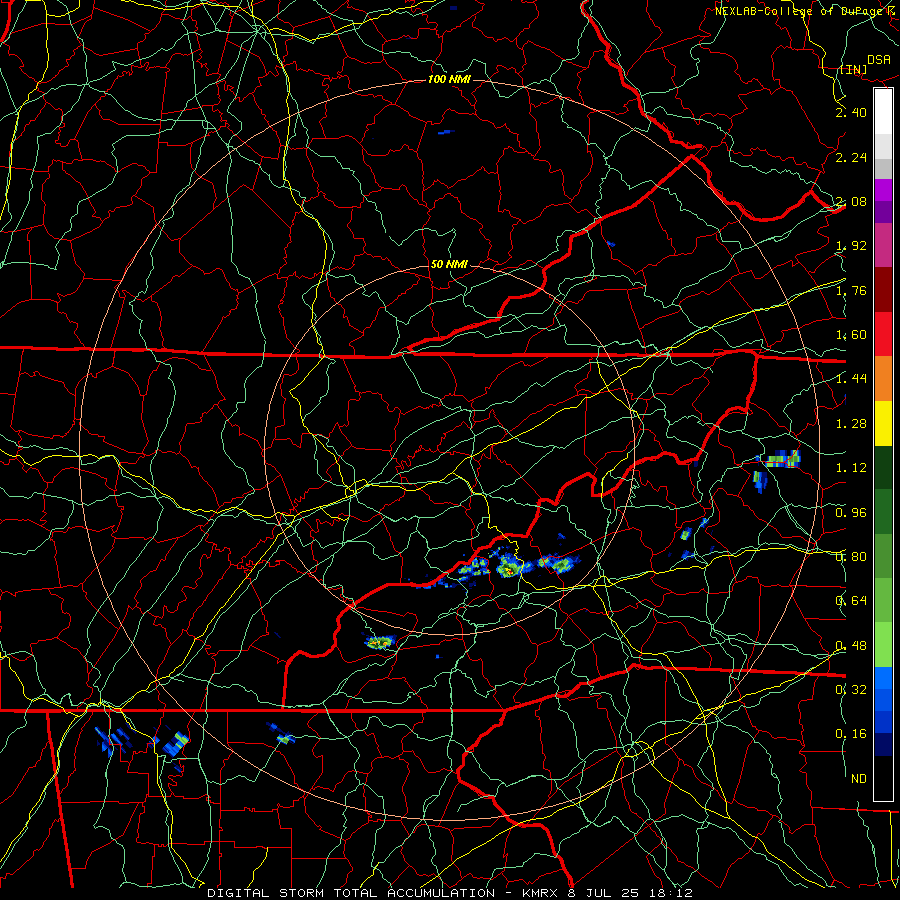This screenshot has width=900, height=900.
Task: Click the DSA product label above scale
Action: click(x=879, y=60)
